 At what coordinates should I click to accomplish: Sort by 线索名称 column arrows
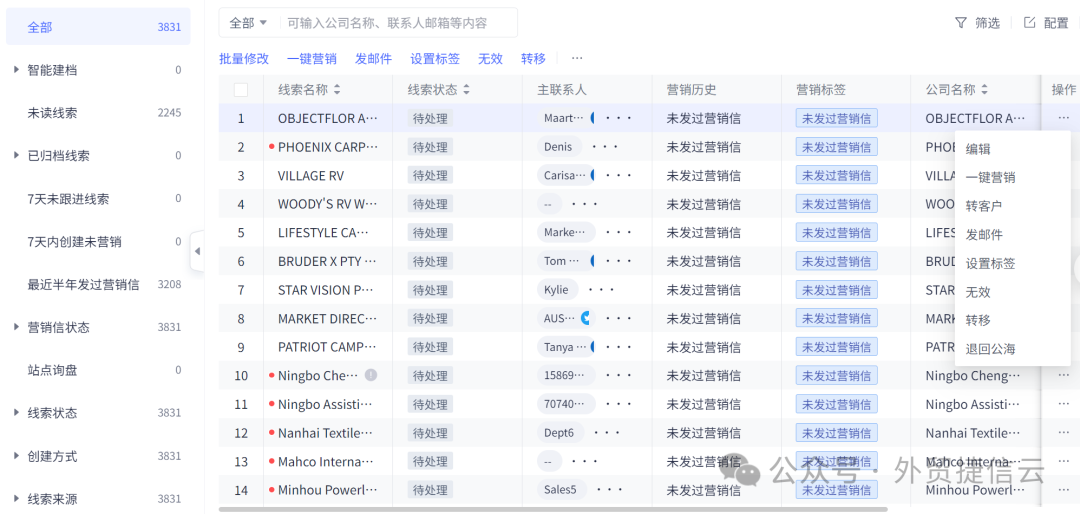tap(337, 90)
